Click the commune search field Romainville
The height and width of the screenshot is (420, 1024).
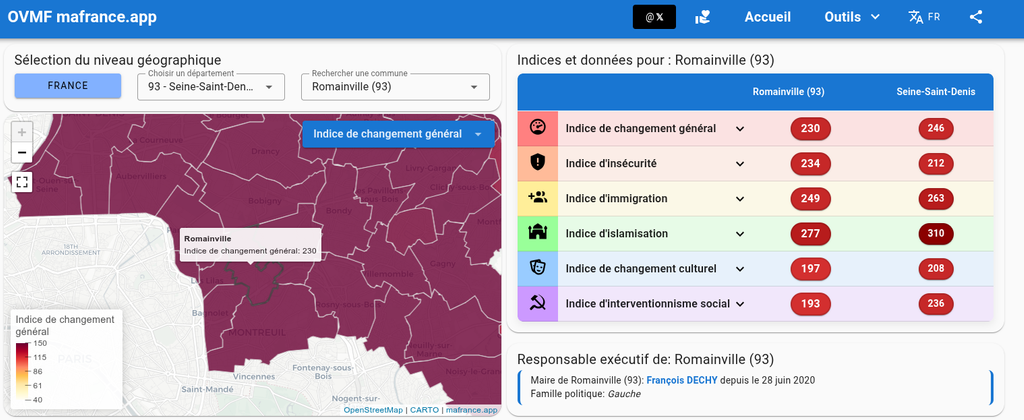coord(395,87)
